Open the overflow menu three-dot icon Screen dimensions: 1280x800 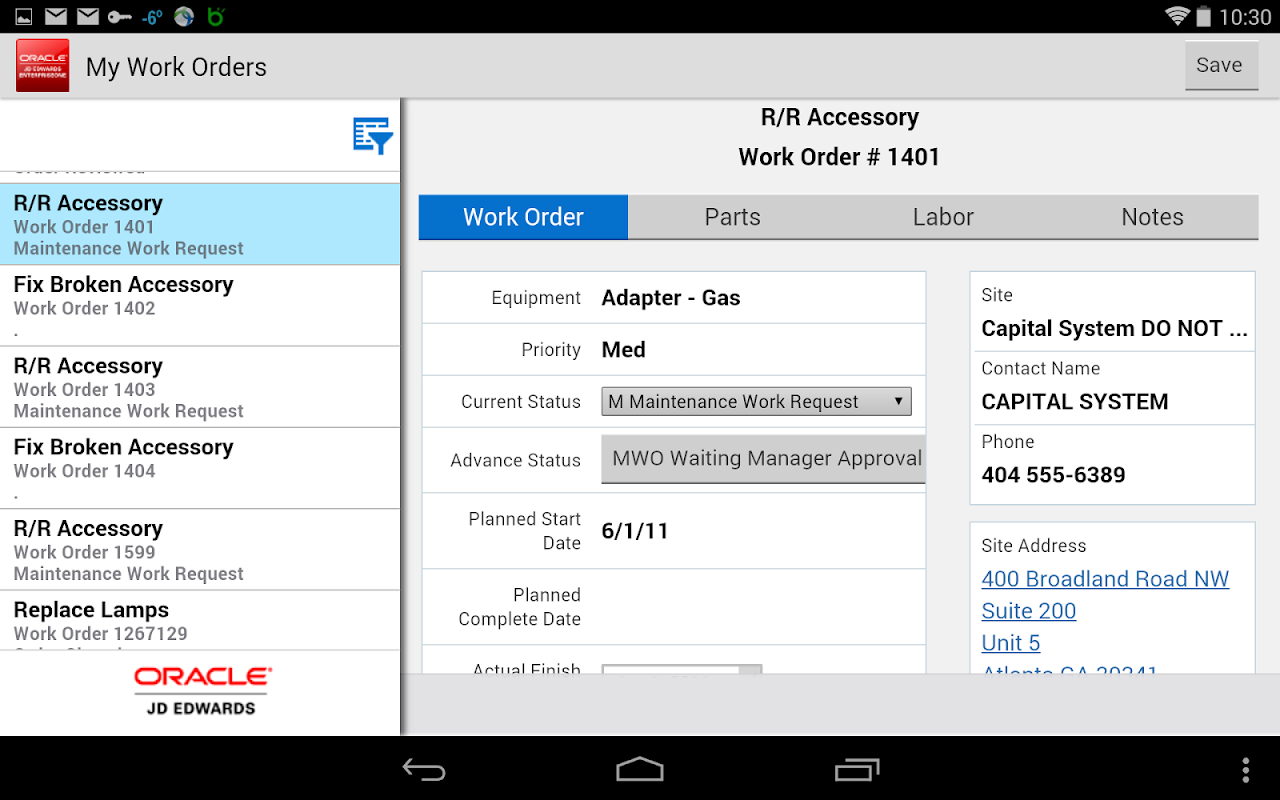[x=1245, y=769]
